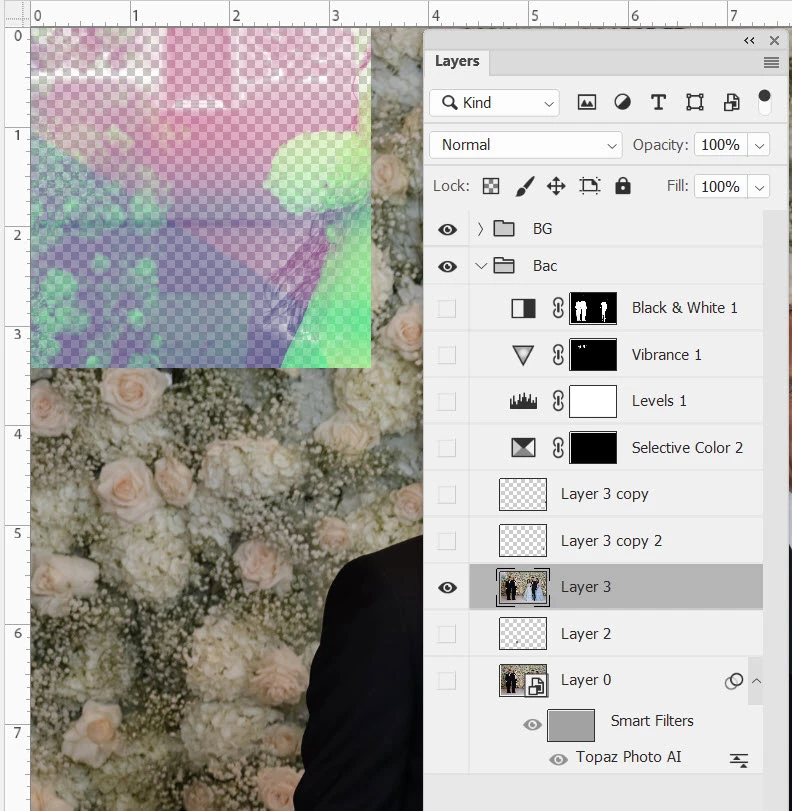Lock artboard nesting icon
792x811 pixels.
click(x=589, y=186)
